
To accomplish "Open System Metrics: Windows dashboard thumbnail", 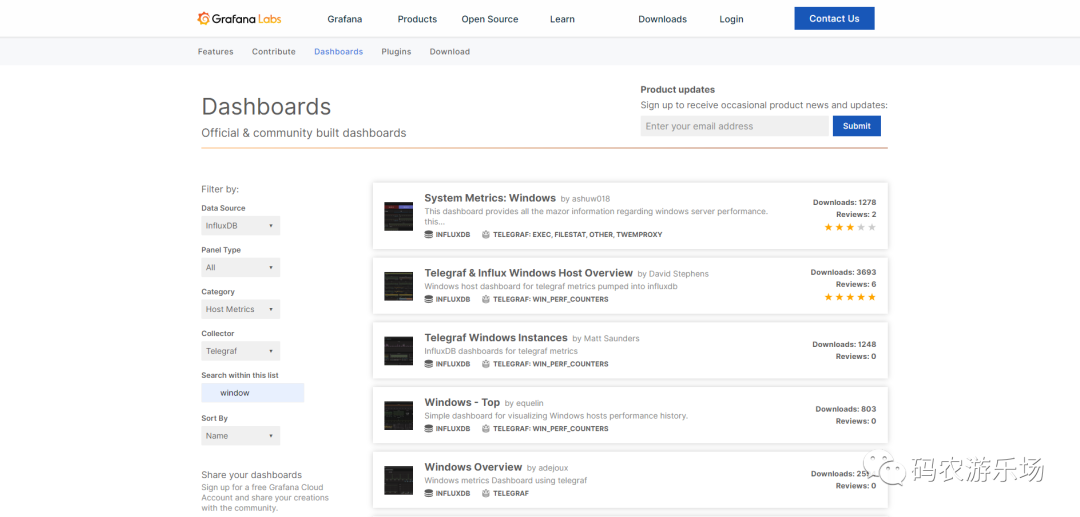I will click(398, 216).
